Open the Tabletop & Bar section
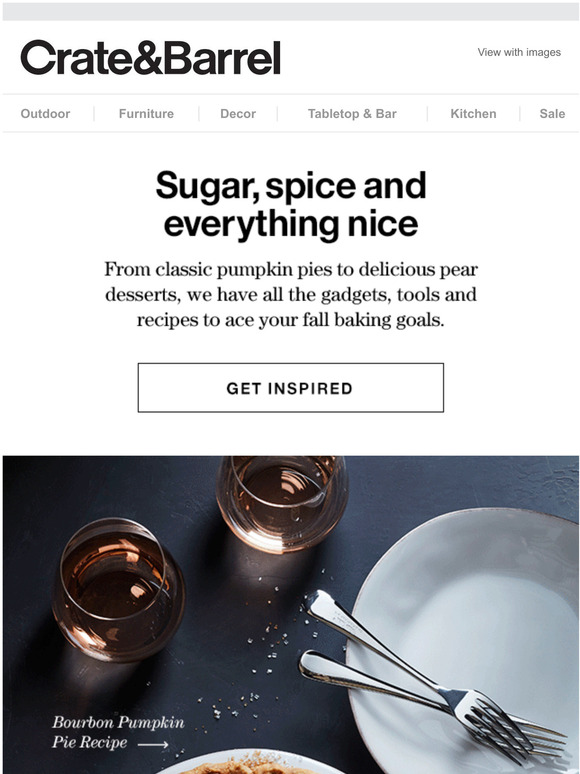This screenshot has height=774, width=580. pos(352,114)
